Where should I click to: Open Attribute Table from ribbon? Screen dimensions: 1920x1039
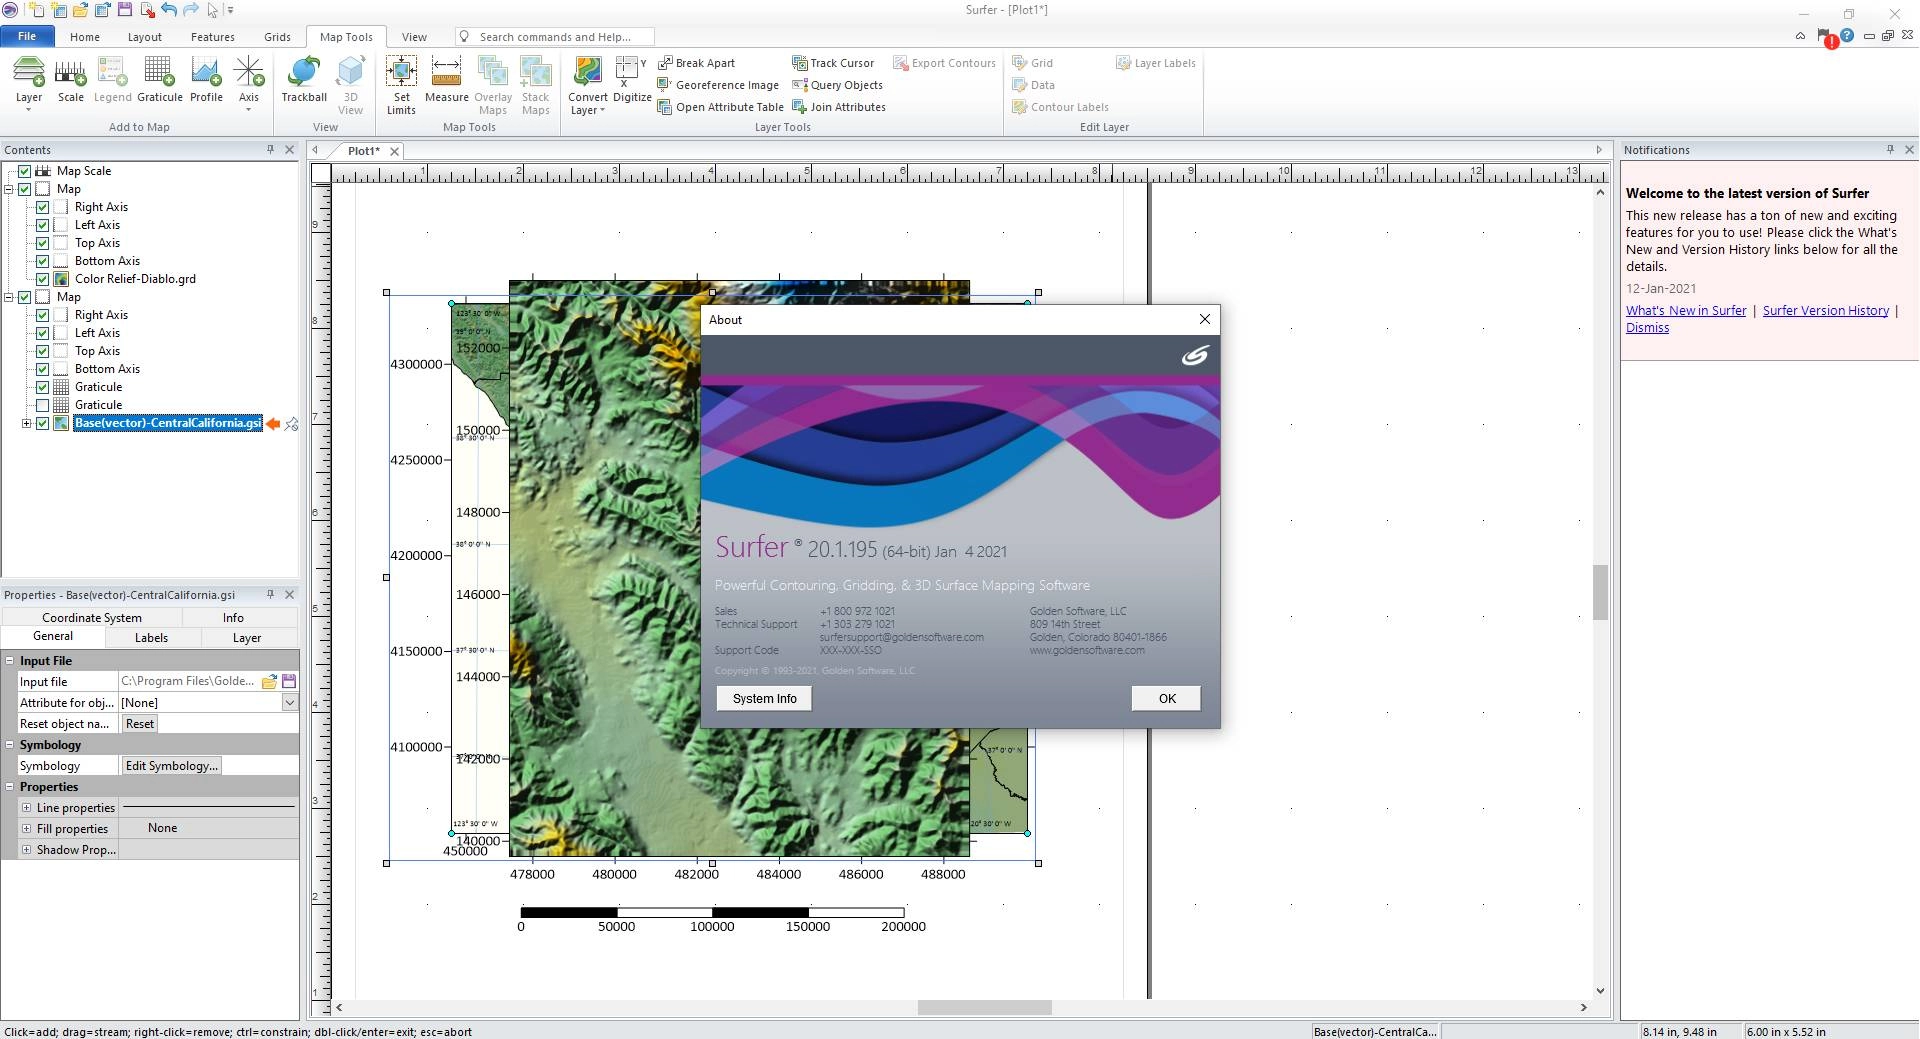point(720,107)
